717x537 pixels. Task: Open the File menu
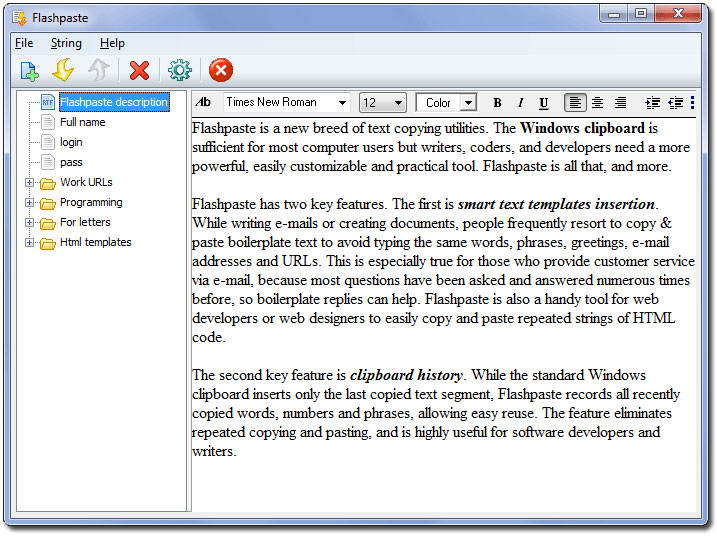click(x=24, y=43)
